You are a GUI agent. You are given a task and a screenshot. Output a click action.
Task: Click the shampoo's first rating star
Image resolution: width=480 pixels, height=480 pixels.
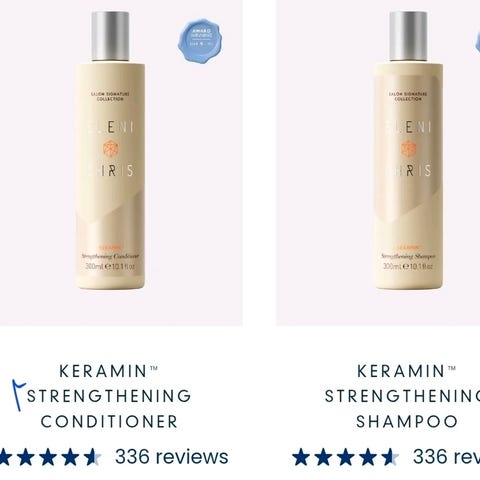pos(301,457)
